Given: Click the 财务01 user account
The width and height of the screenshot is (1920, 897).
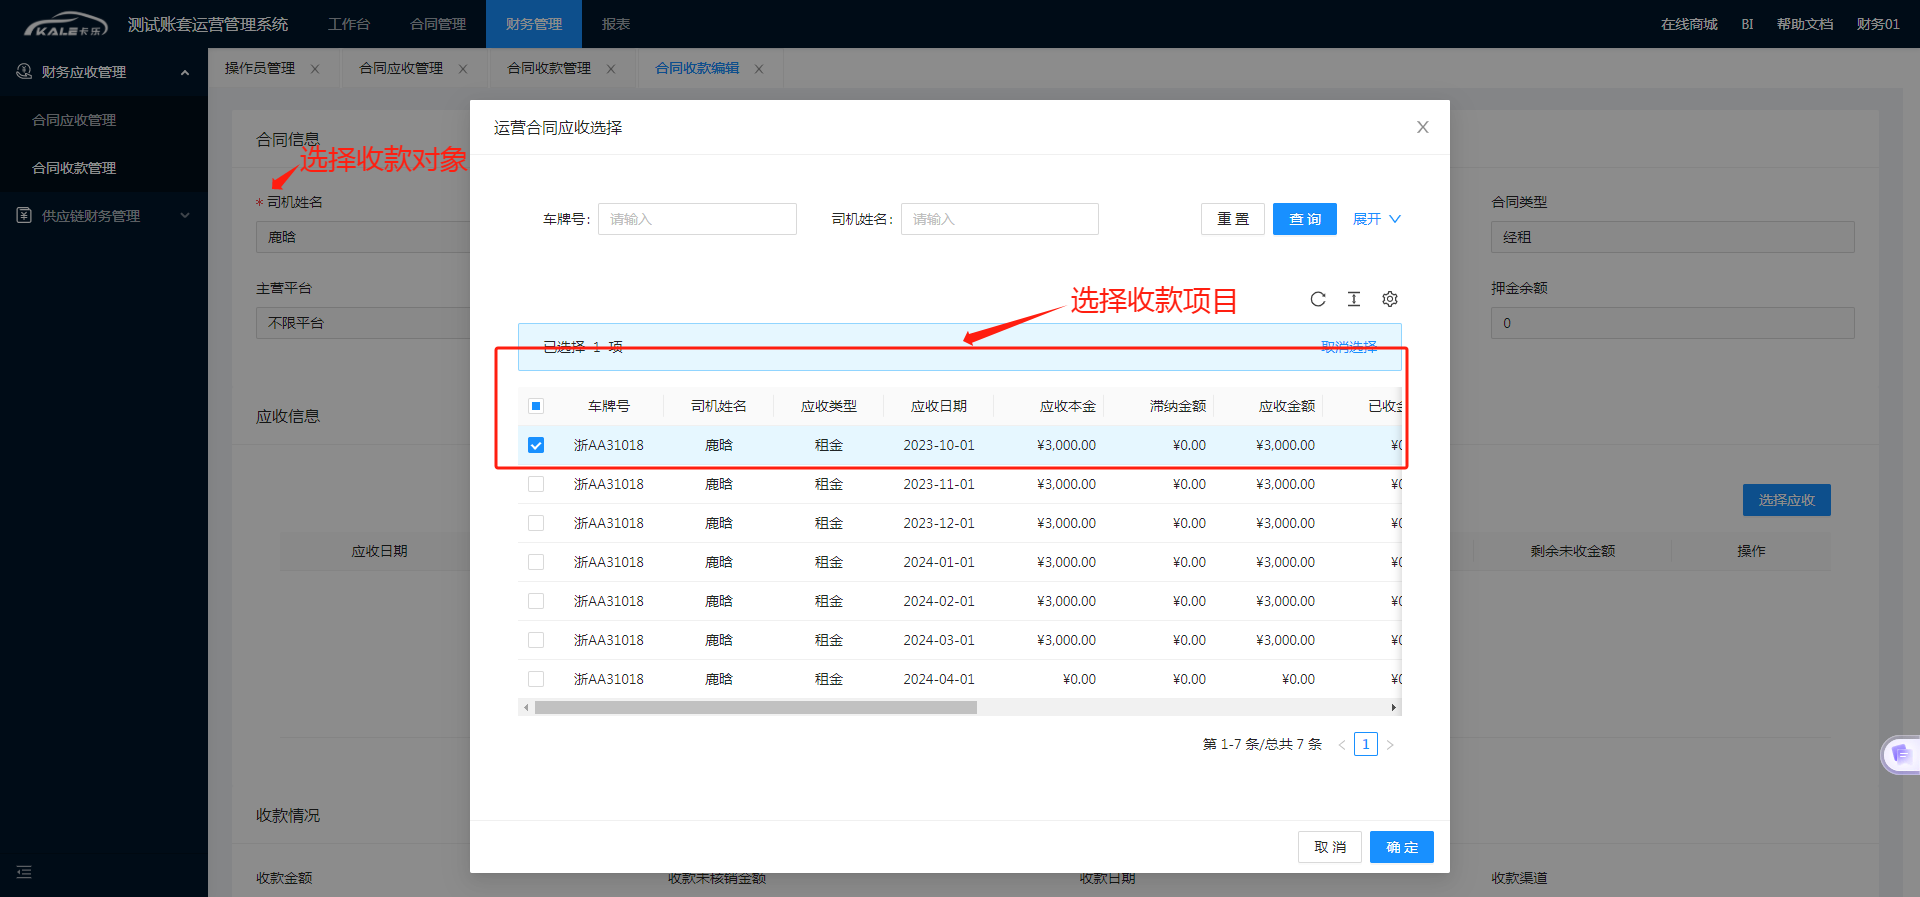Looking at the screenshot, I should (1878, 24).
